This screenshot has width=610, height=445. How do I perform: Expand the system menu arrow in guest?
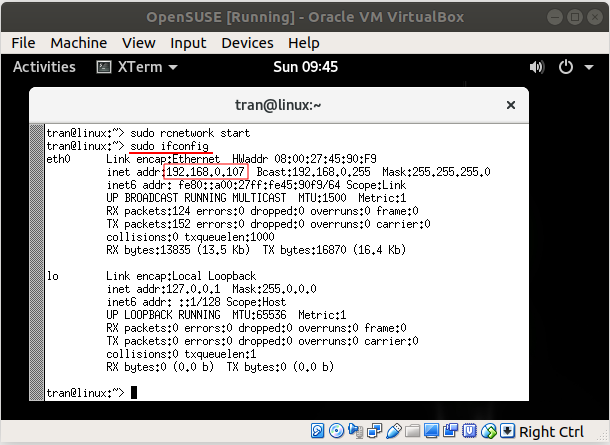[x=589, y=67]
